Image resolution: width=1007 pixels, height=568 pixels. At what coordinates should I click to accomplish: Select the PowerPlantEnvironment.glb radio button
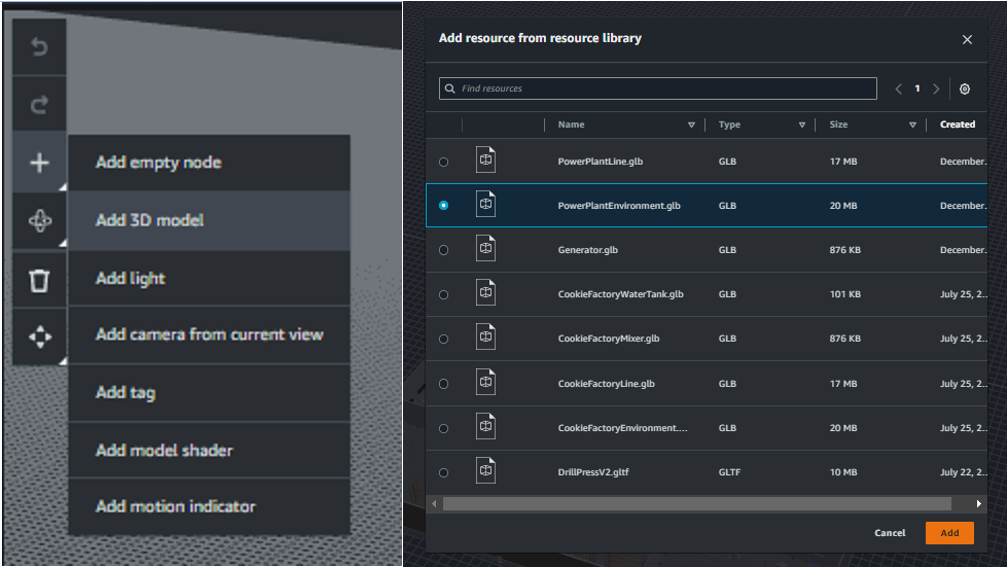tap(444, 206)
